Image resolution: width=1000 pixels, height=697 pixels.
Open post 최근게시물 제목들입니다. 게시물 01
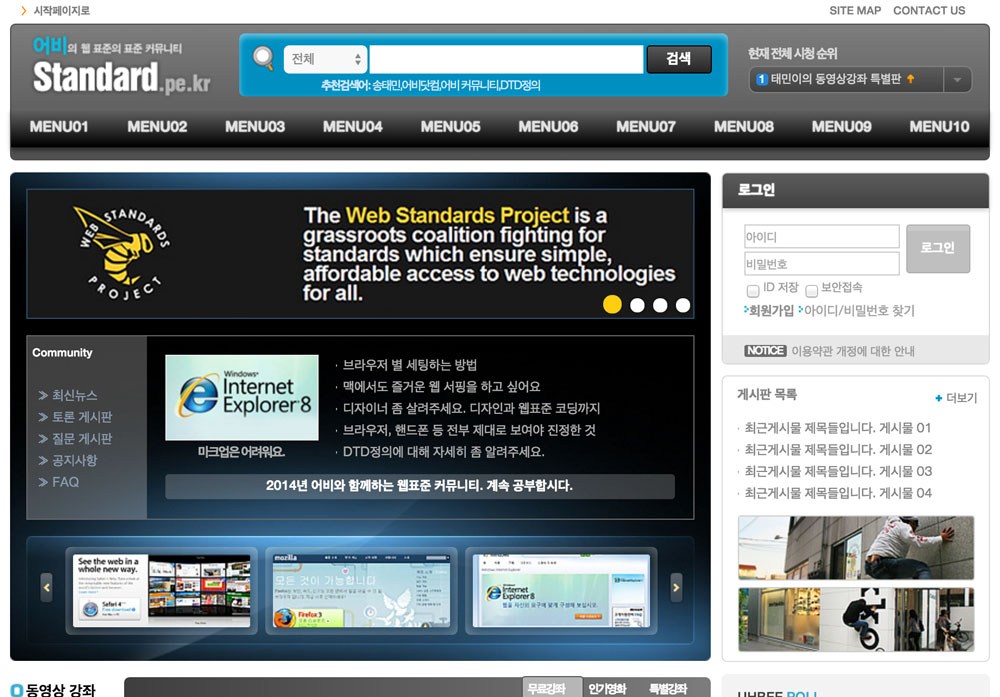click(837, 428)
